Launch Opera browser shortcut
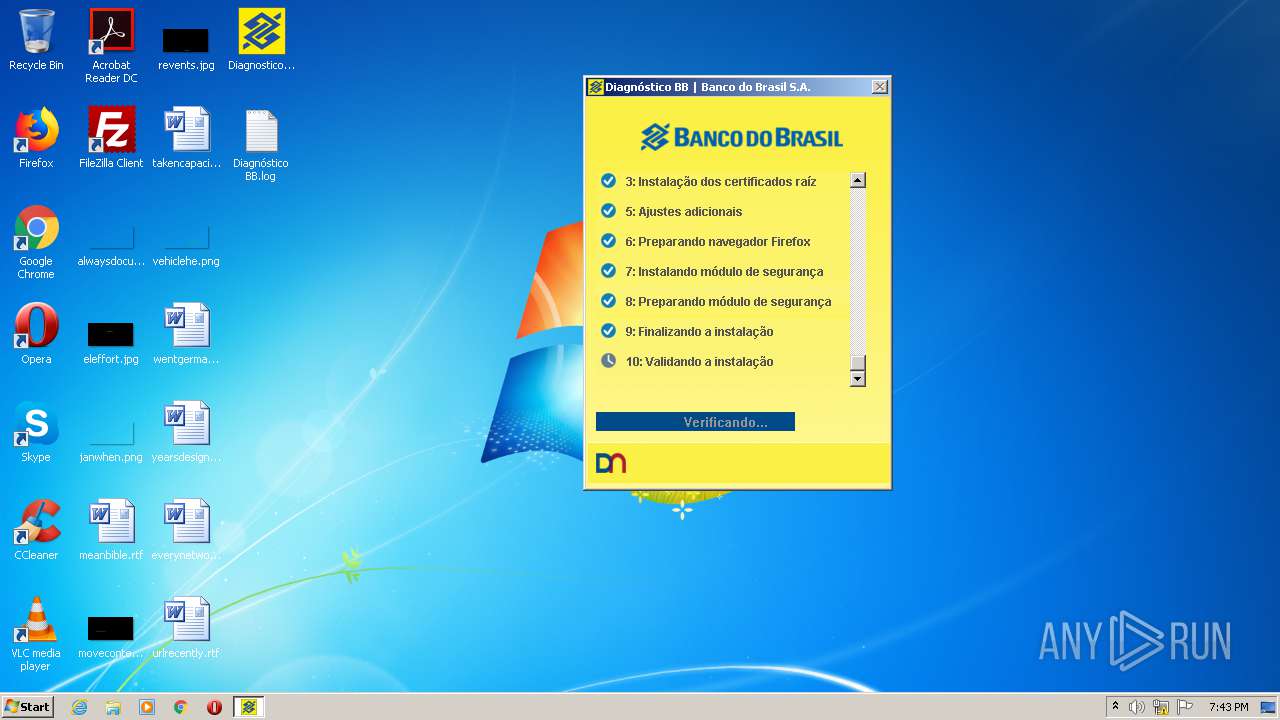Screen dimensions: 1280x720 36,334
